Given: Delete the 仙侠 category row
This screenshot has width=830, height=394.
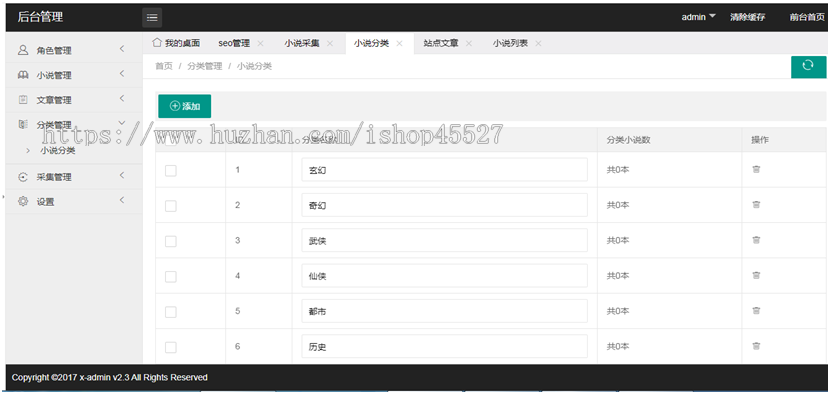Looking at the screenshot, I should click(756, 275).
